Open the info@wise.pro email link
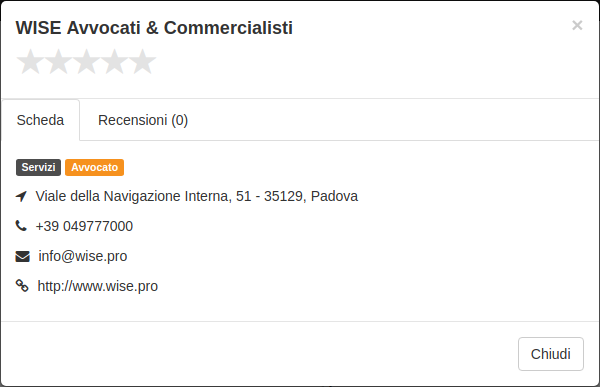600x387 pixels. click(x=83, y=256)
